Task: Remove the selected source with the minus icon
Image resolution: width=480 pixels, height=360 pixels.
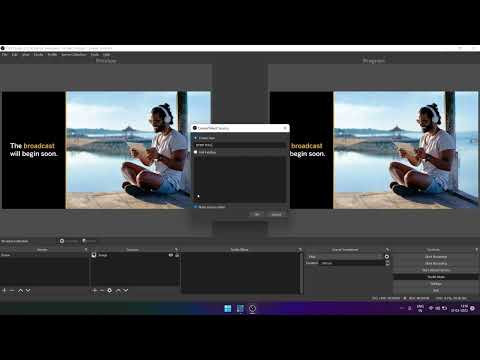Action: pyautogui.click(x=102, y=291)
